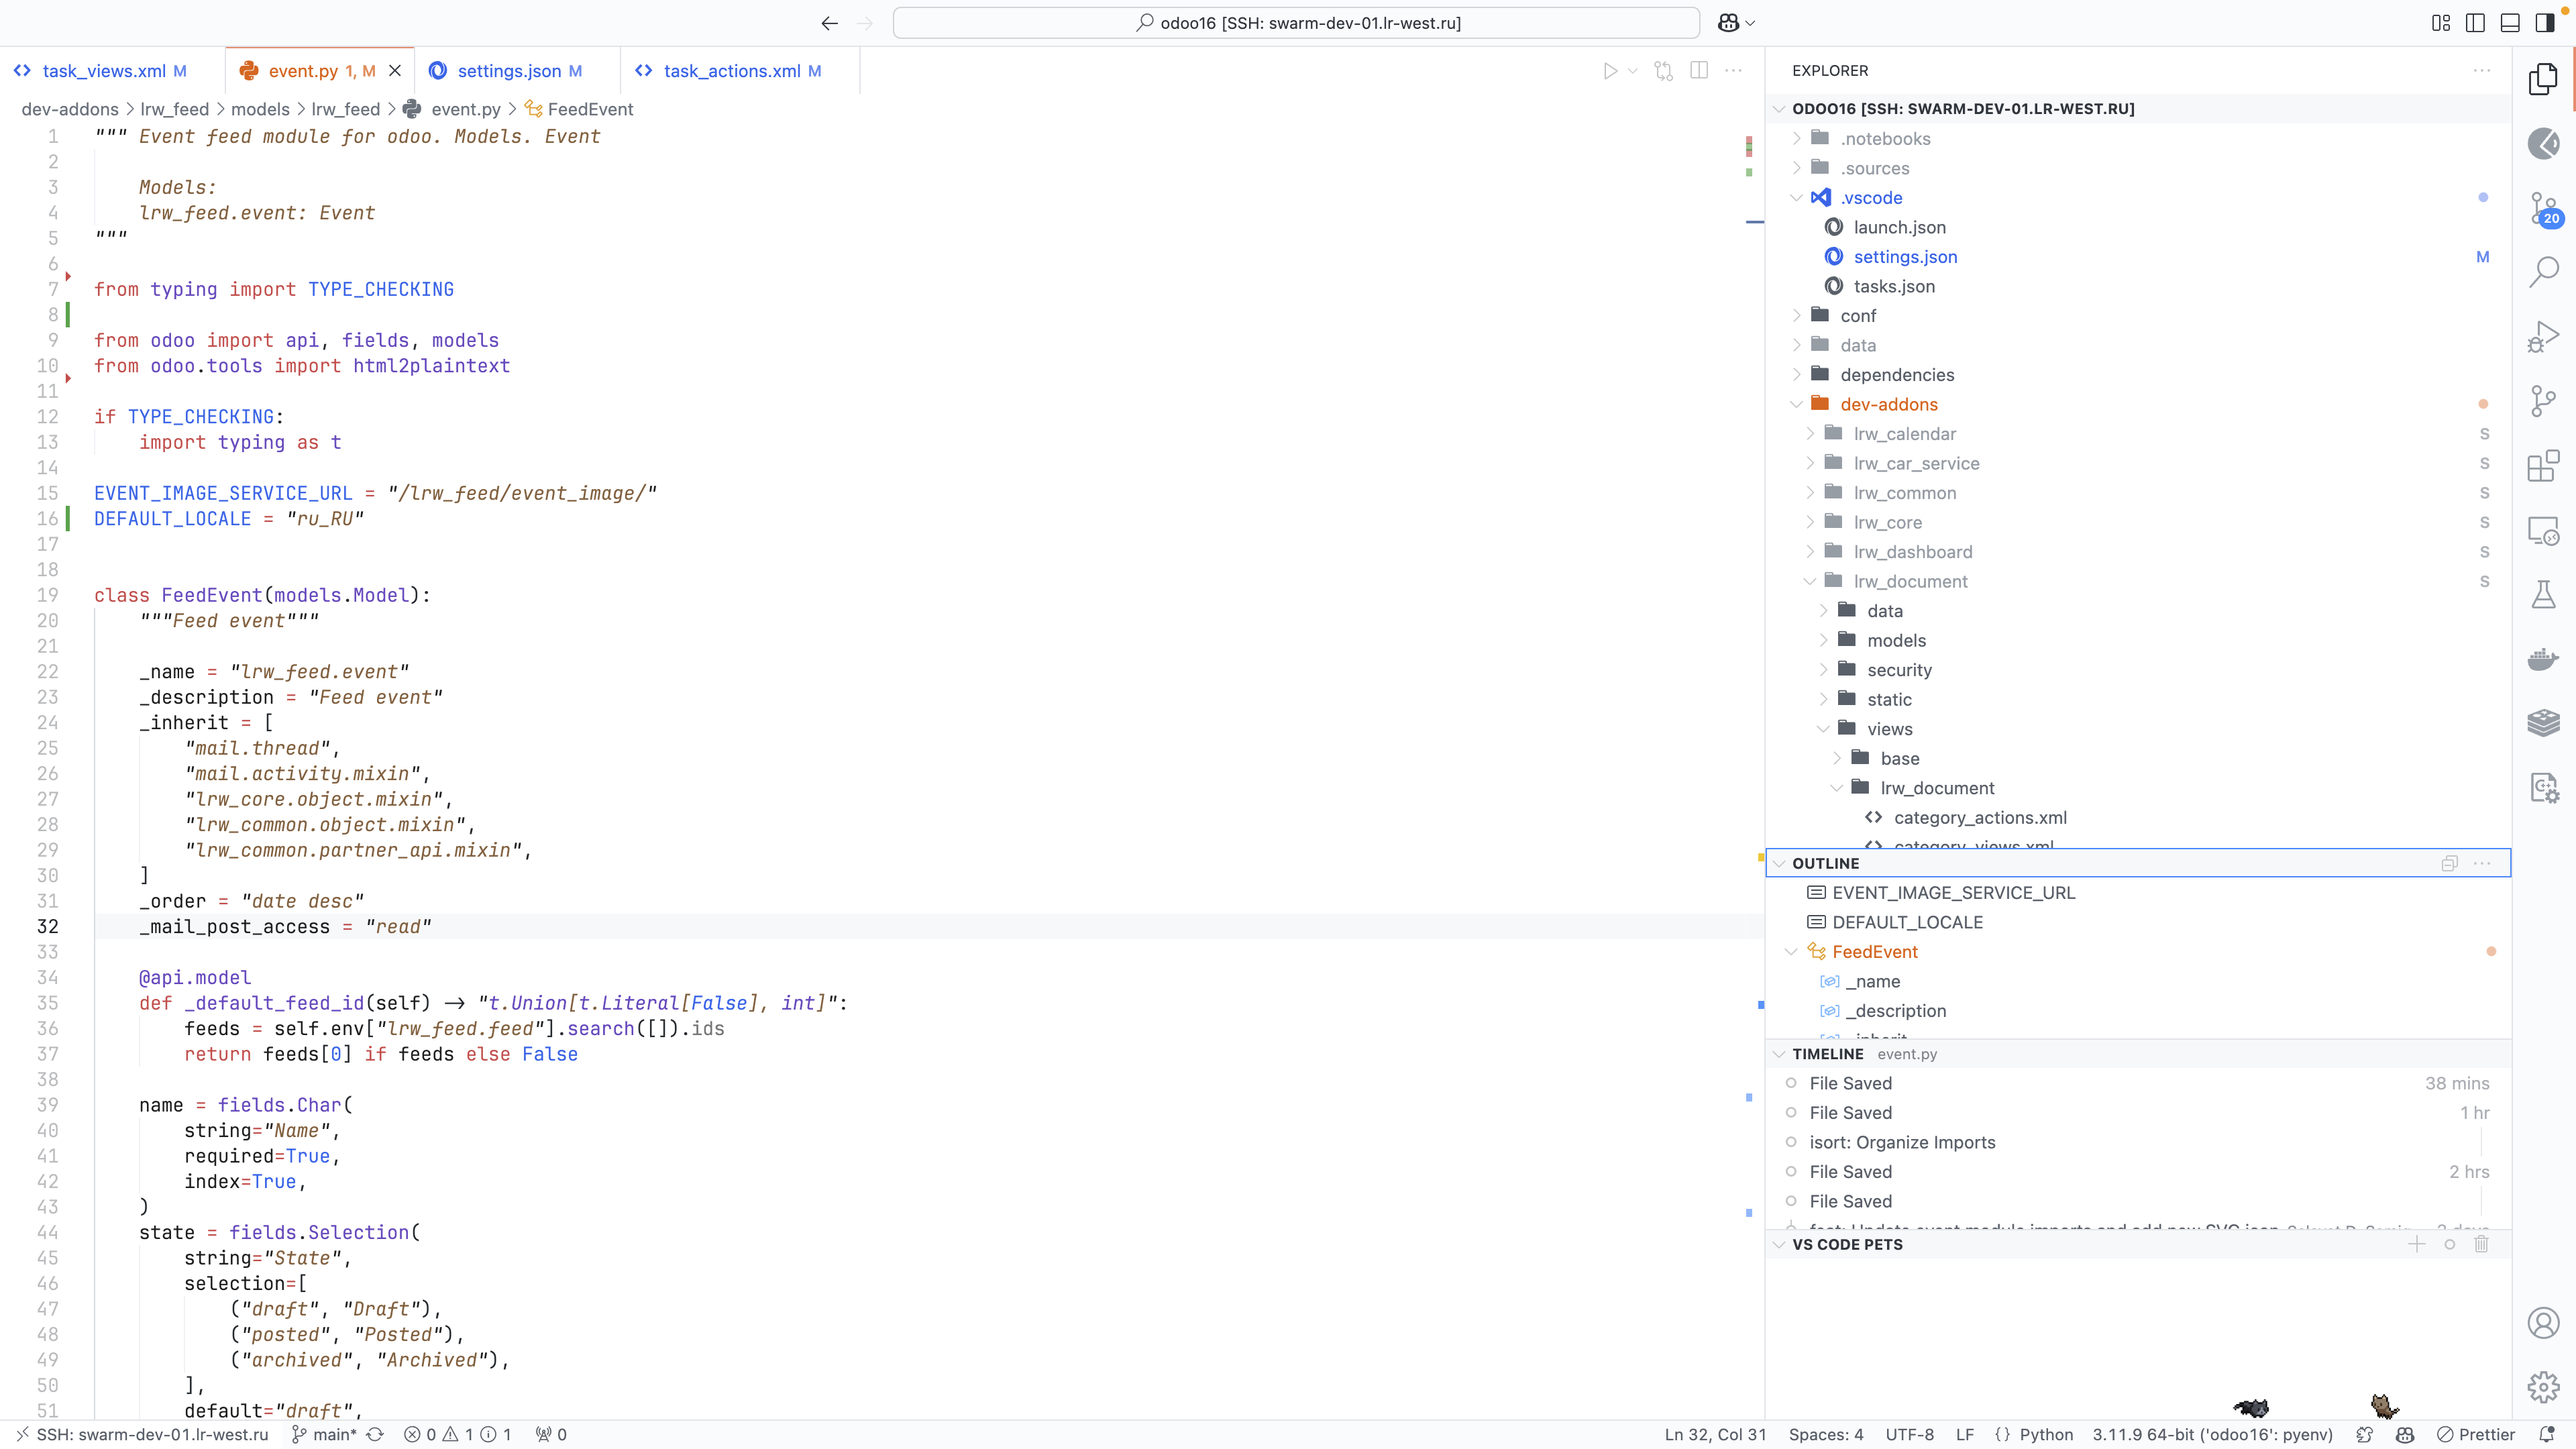This screenshot has width=2576, height=1449.
Task: Open the Search view in activity bar
Action: tap(2543, 271)
